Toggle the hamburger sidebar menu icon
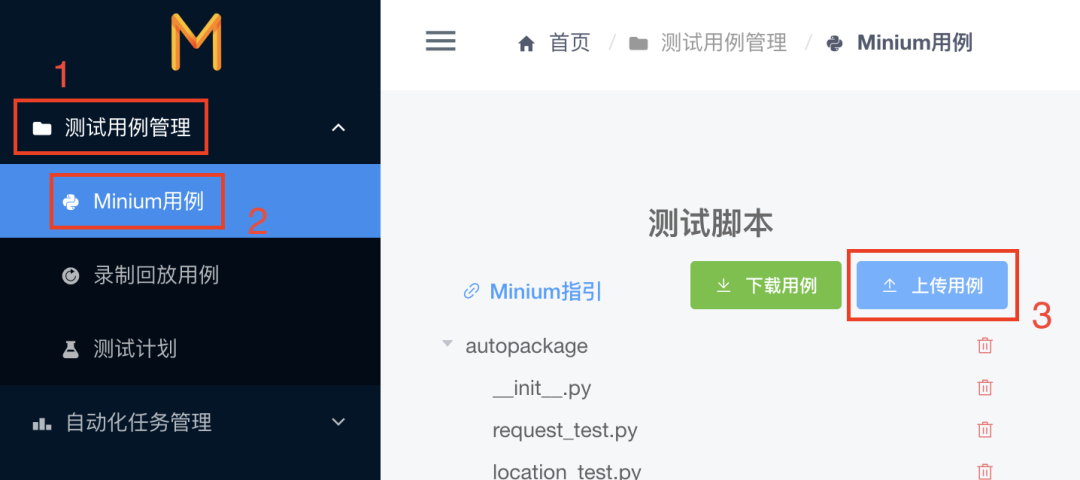 click(441, 41)
